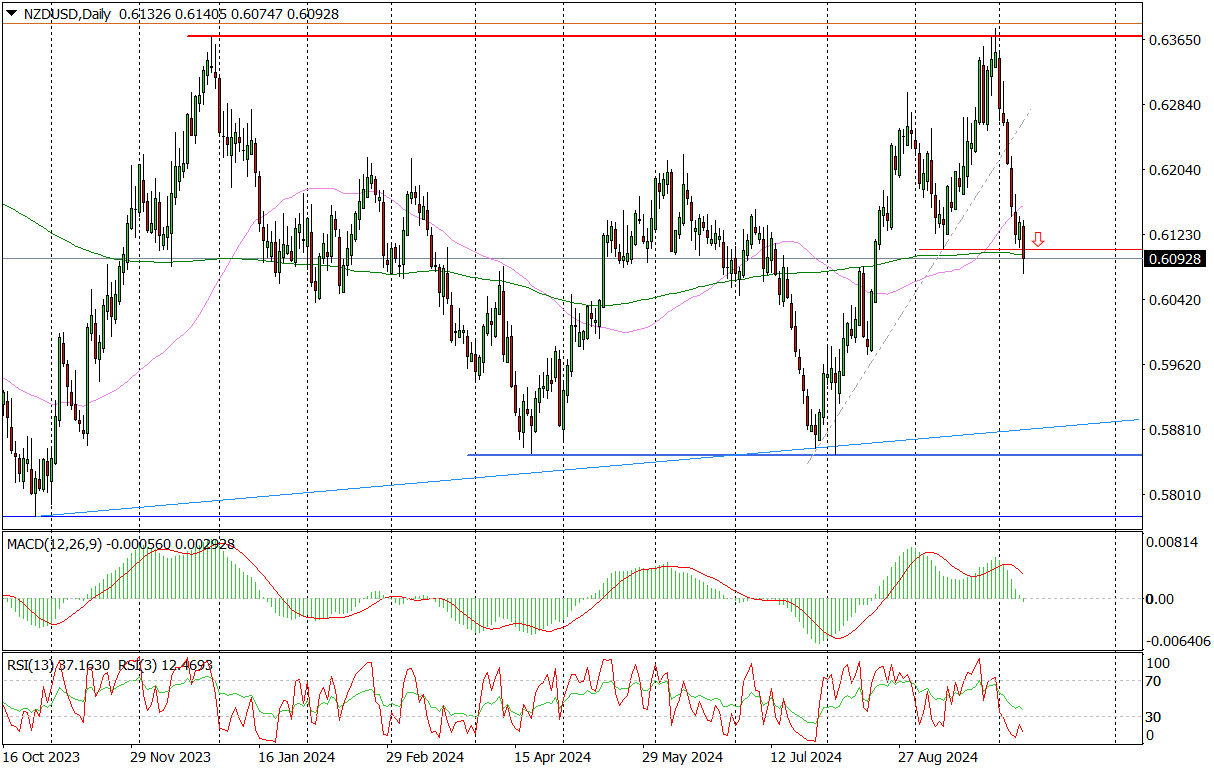Image resolution: width=1214 pixels, height=771 pixels.
Task: Click price level 0.63650 on the axis
Action: (x=1175, y=40)
